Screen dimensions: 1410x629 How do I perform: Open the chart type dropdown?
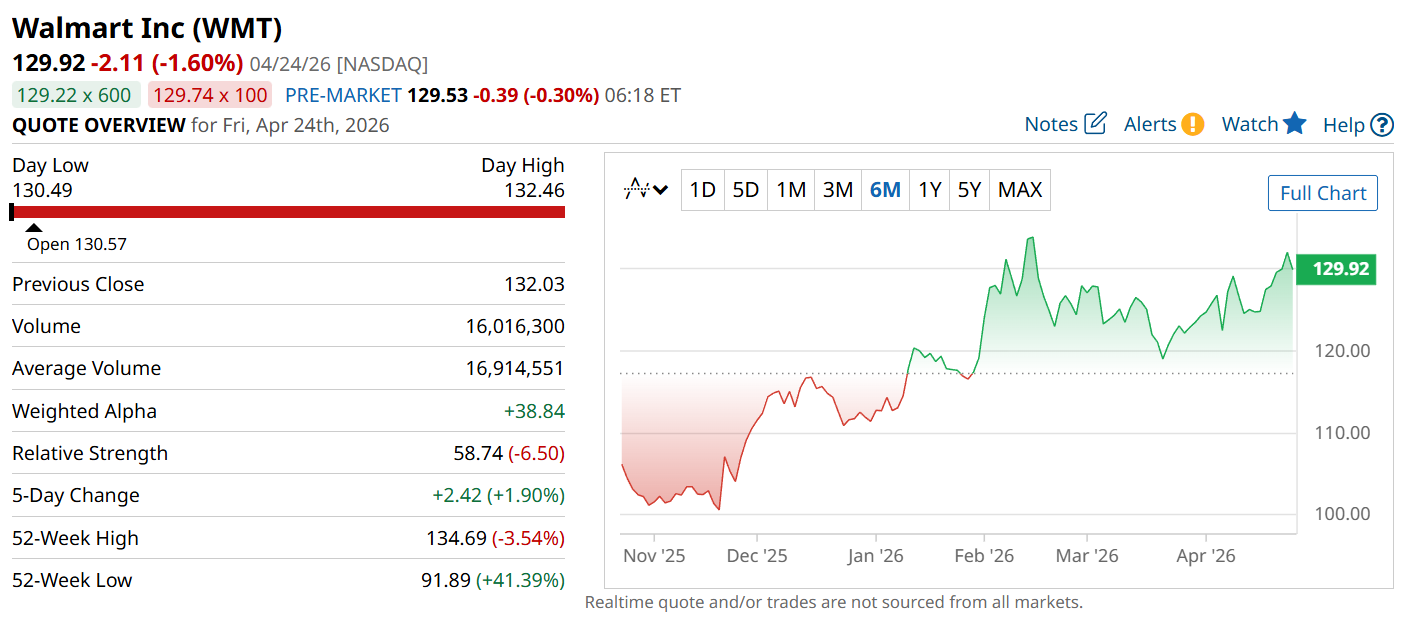pos(646,189)
